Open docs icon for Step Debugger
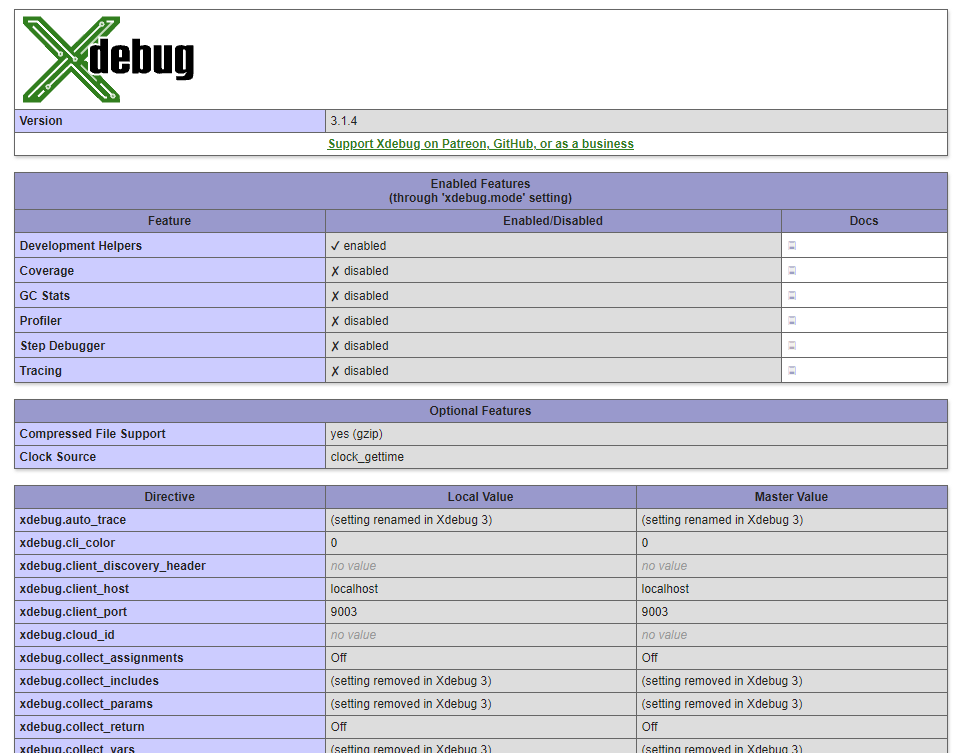The image size is (961, 753). [x=791, y=345]
